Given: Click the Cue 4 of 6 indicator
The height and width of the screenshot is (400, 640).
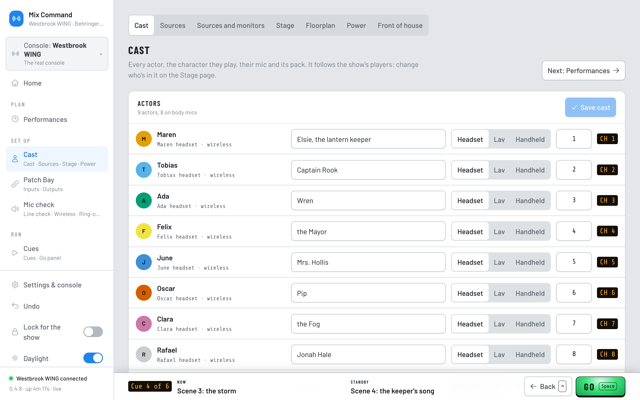Looking at the screenshot, I should coord(150,386).
